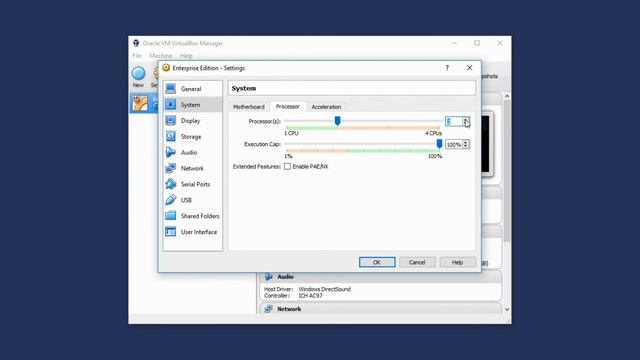Switch to the Acceleration tab

click(326, 107)
